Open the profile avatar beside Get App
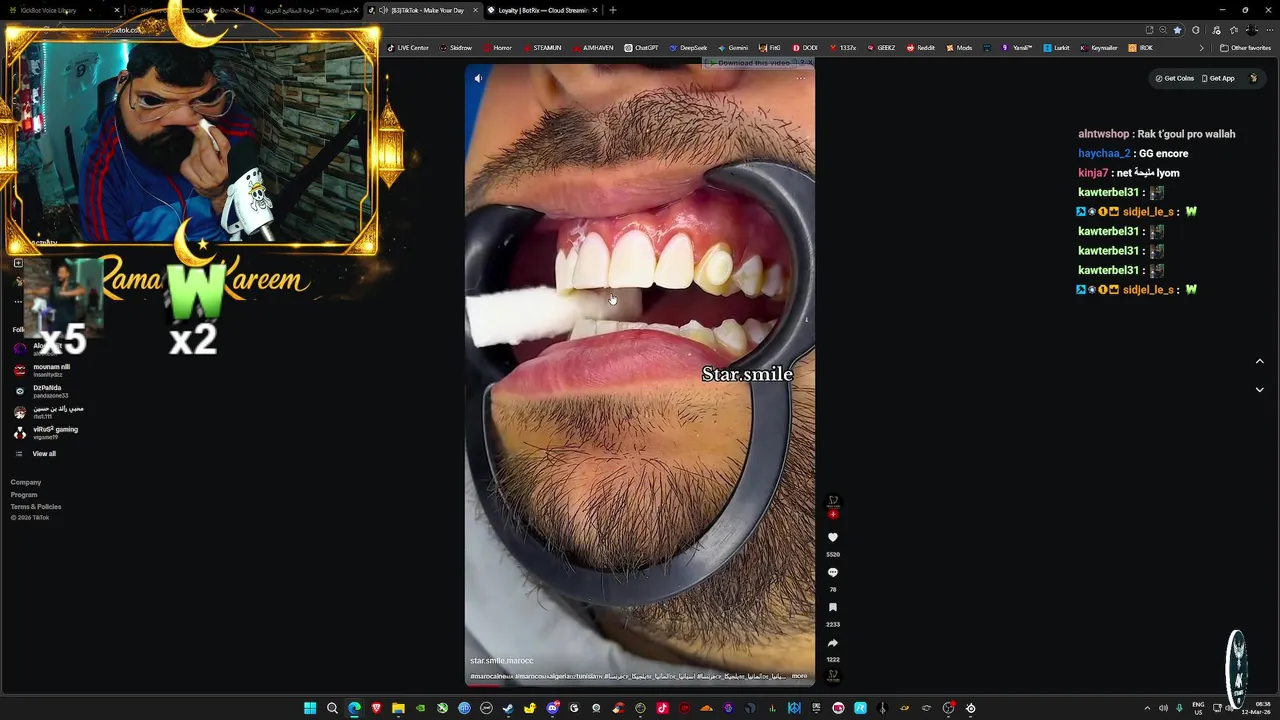The height and width of the screenshot is (720, 1280). click(1253, 78)
